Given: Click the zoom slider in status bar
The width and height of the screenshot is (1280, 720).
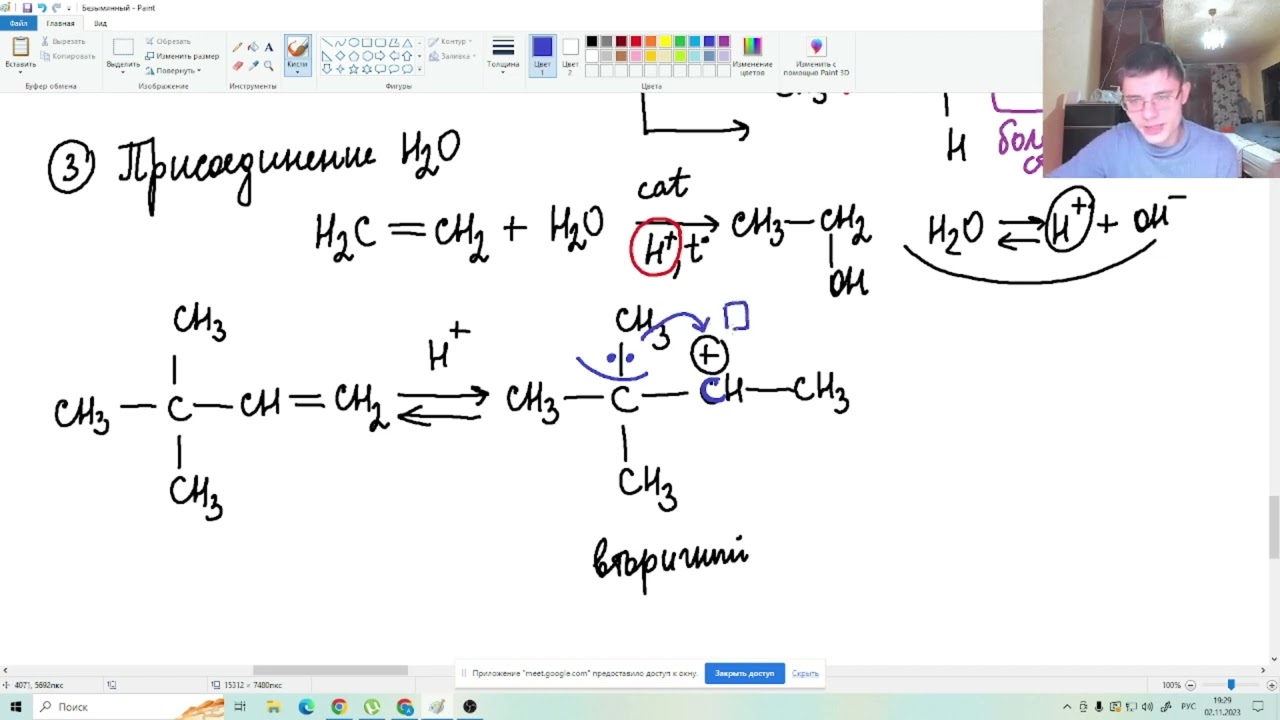Looking at the screenshot, I should 1230,685.
